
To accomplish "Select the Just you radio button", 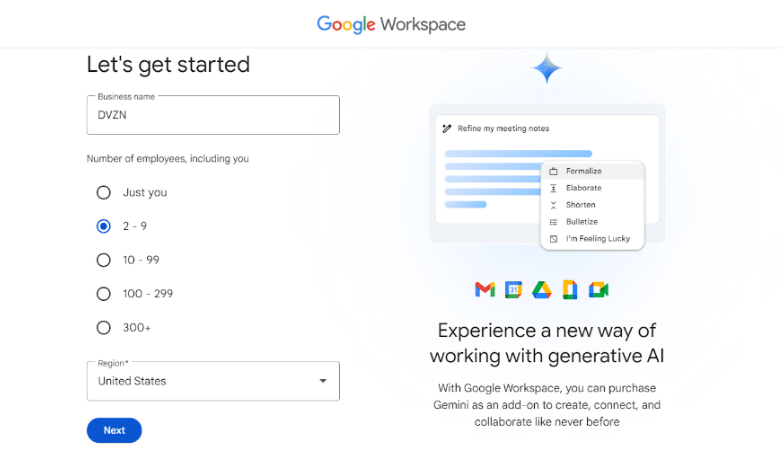I will tap(104, 193).
